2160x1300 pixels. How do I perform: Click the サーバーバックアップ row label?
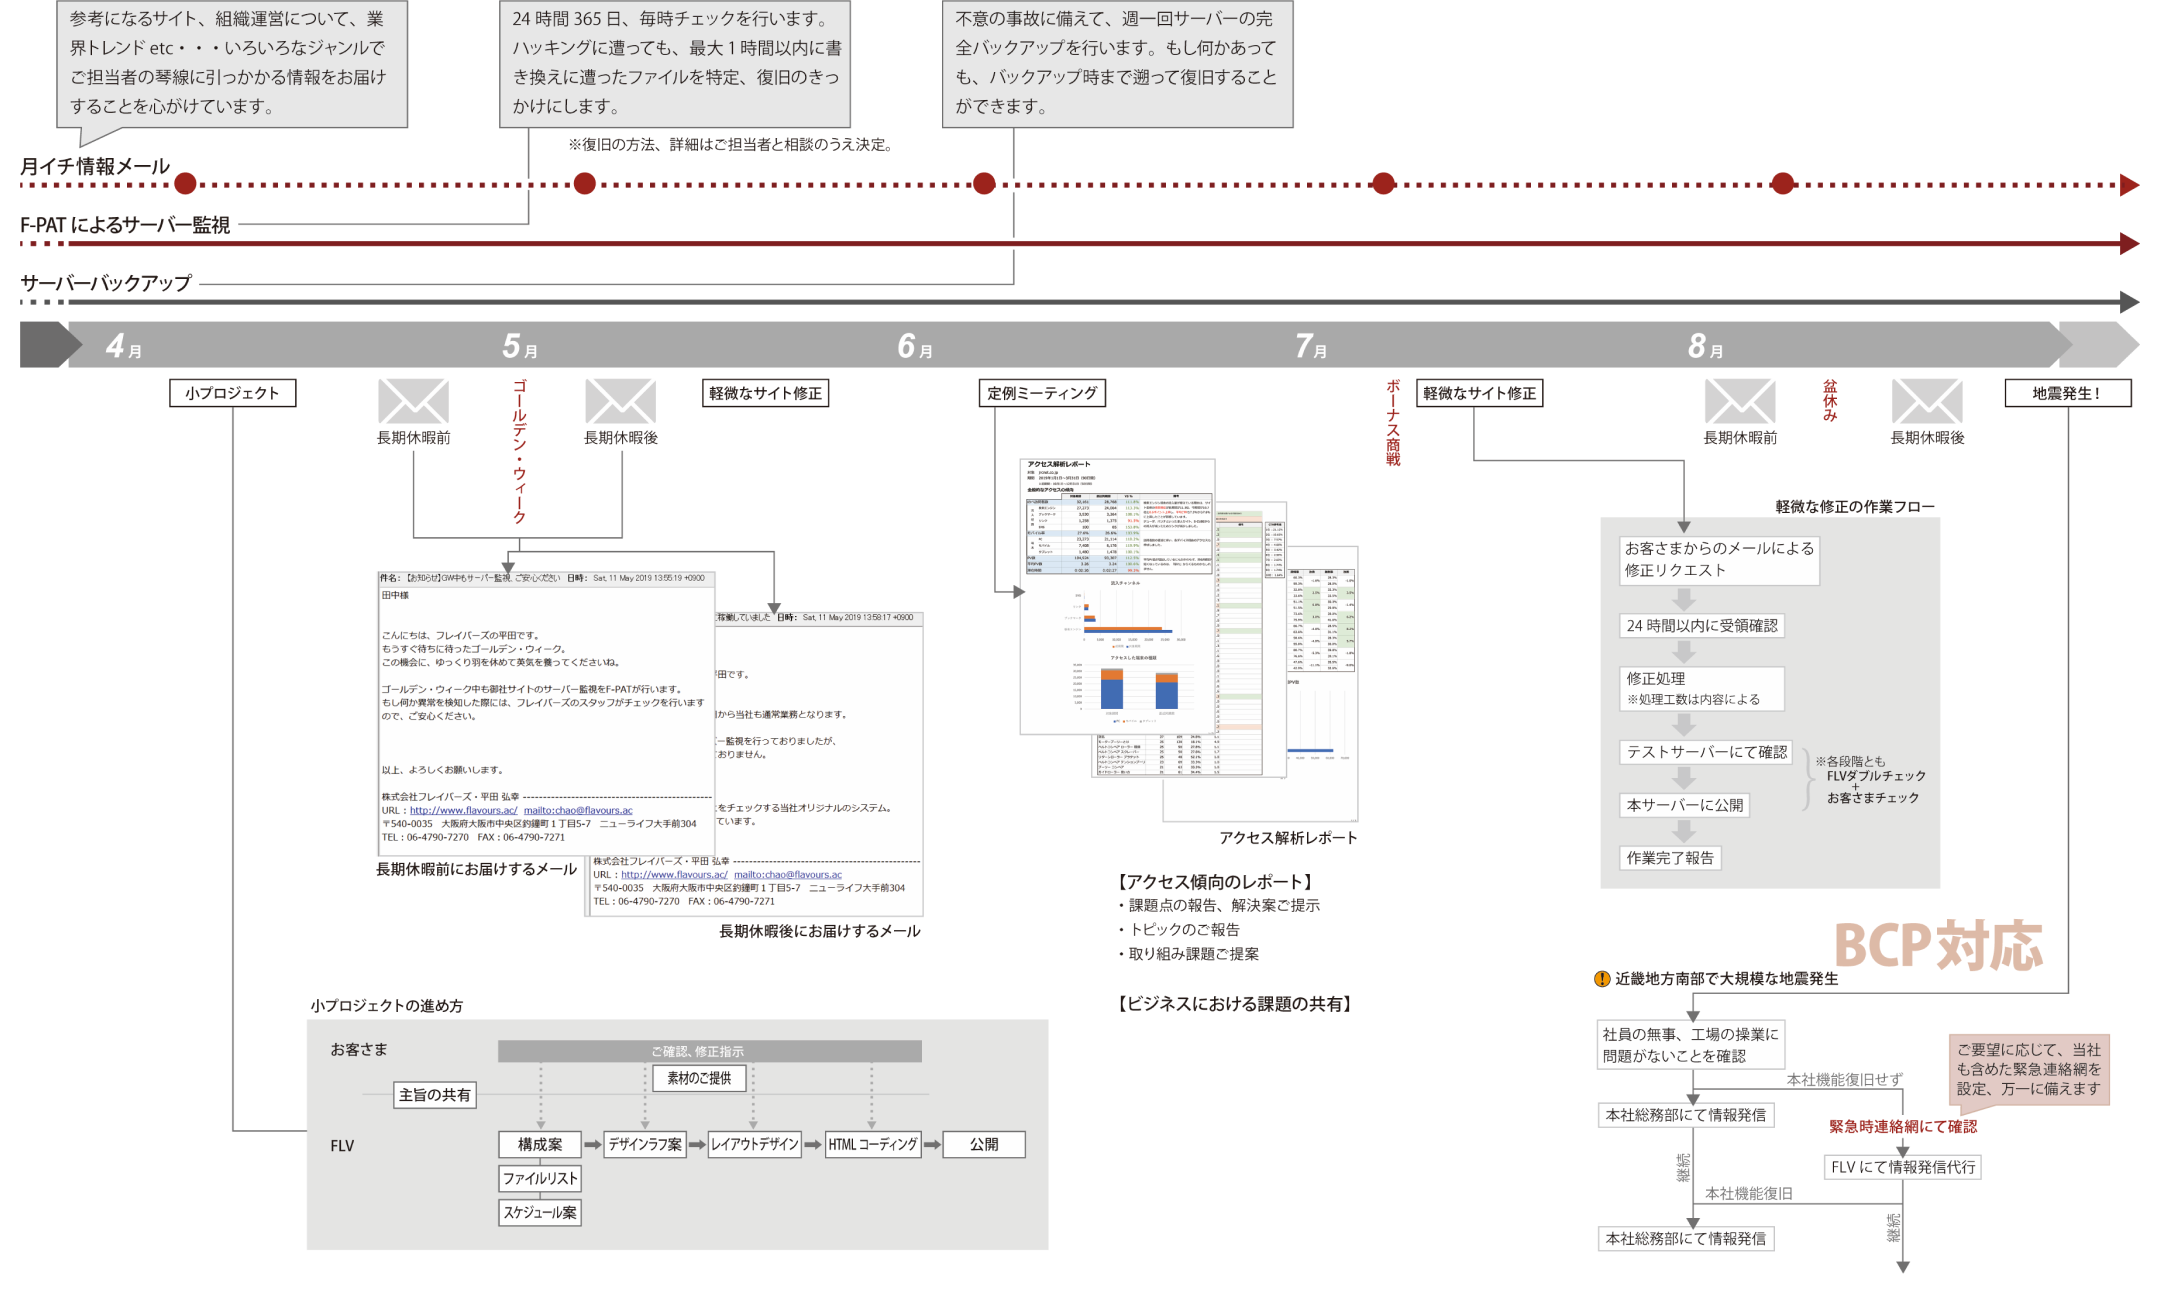pos(105,283)
